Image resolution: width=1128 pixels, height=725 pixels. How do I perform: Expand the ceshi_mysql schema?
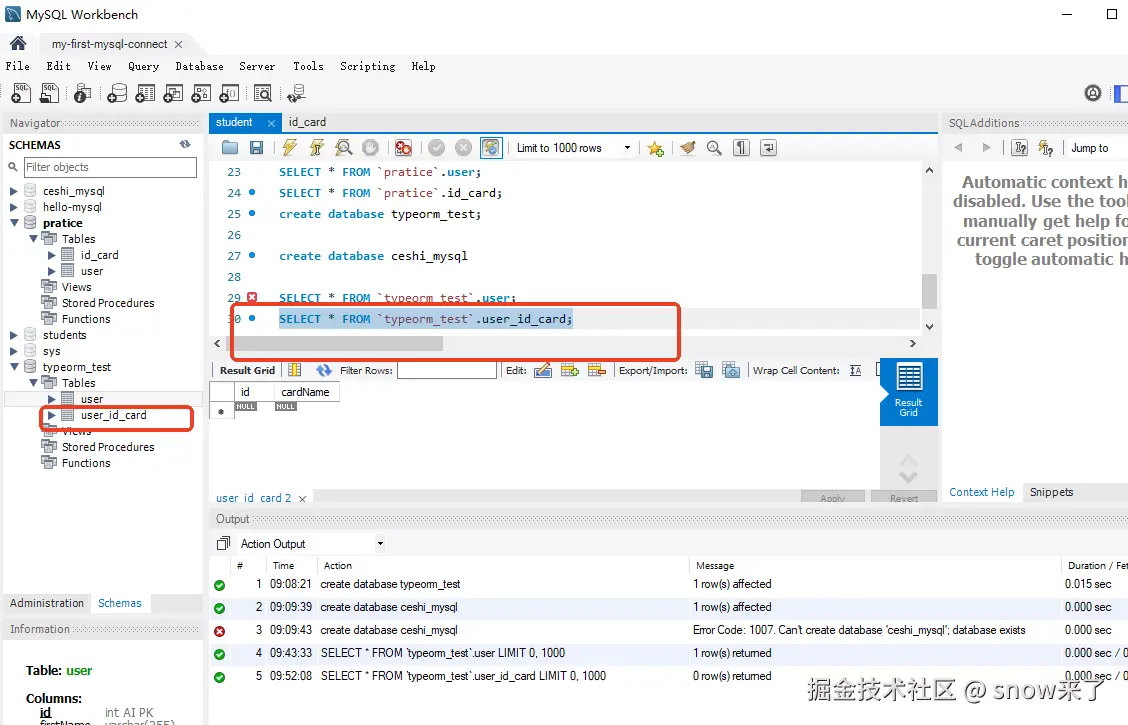[14, 191]
